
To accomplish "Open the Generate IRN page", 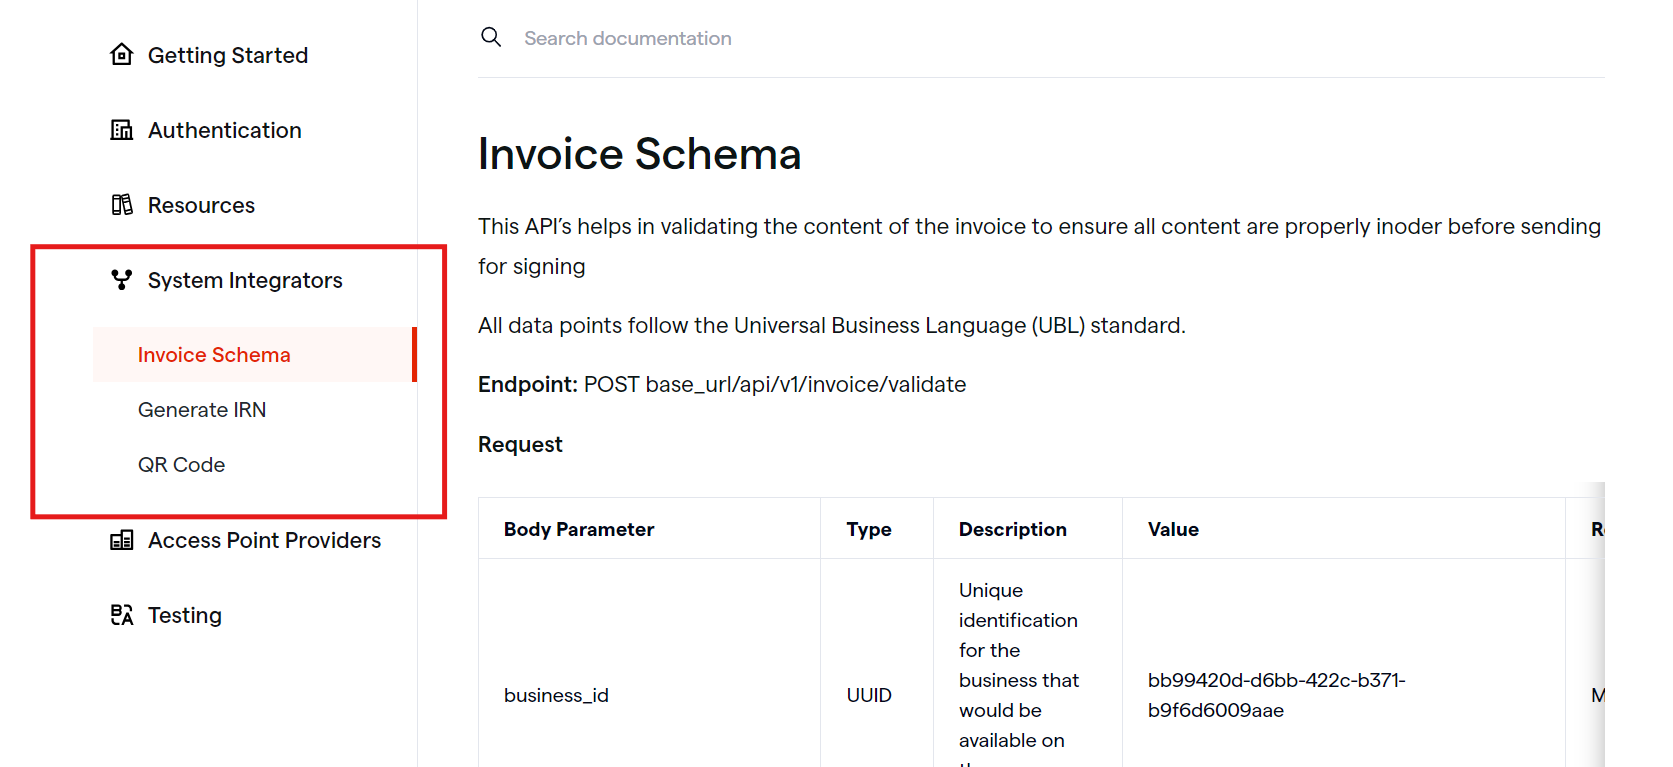I will pyautogui.click(x=202, y=410).
